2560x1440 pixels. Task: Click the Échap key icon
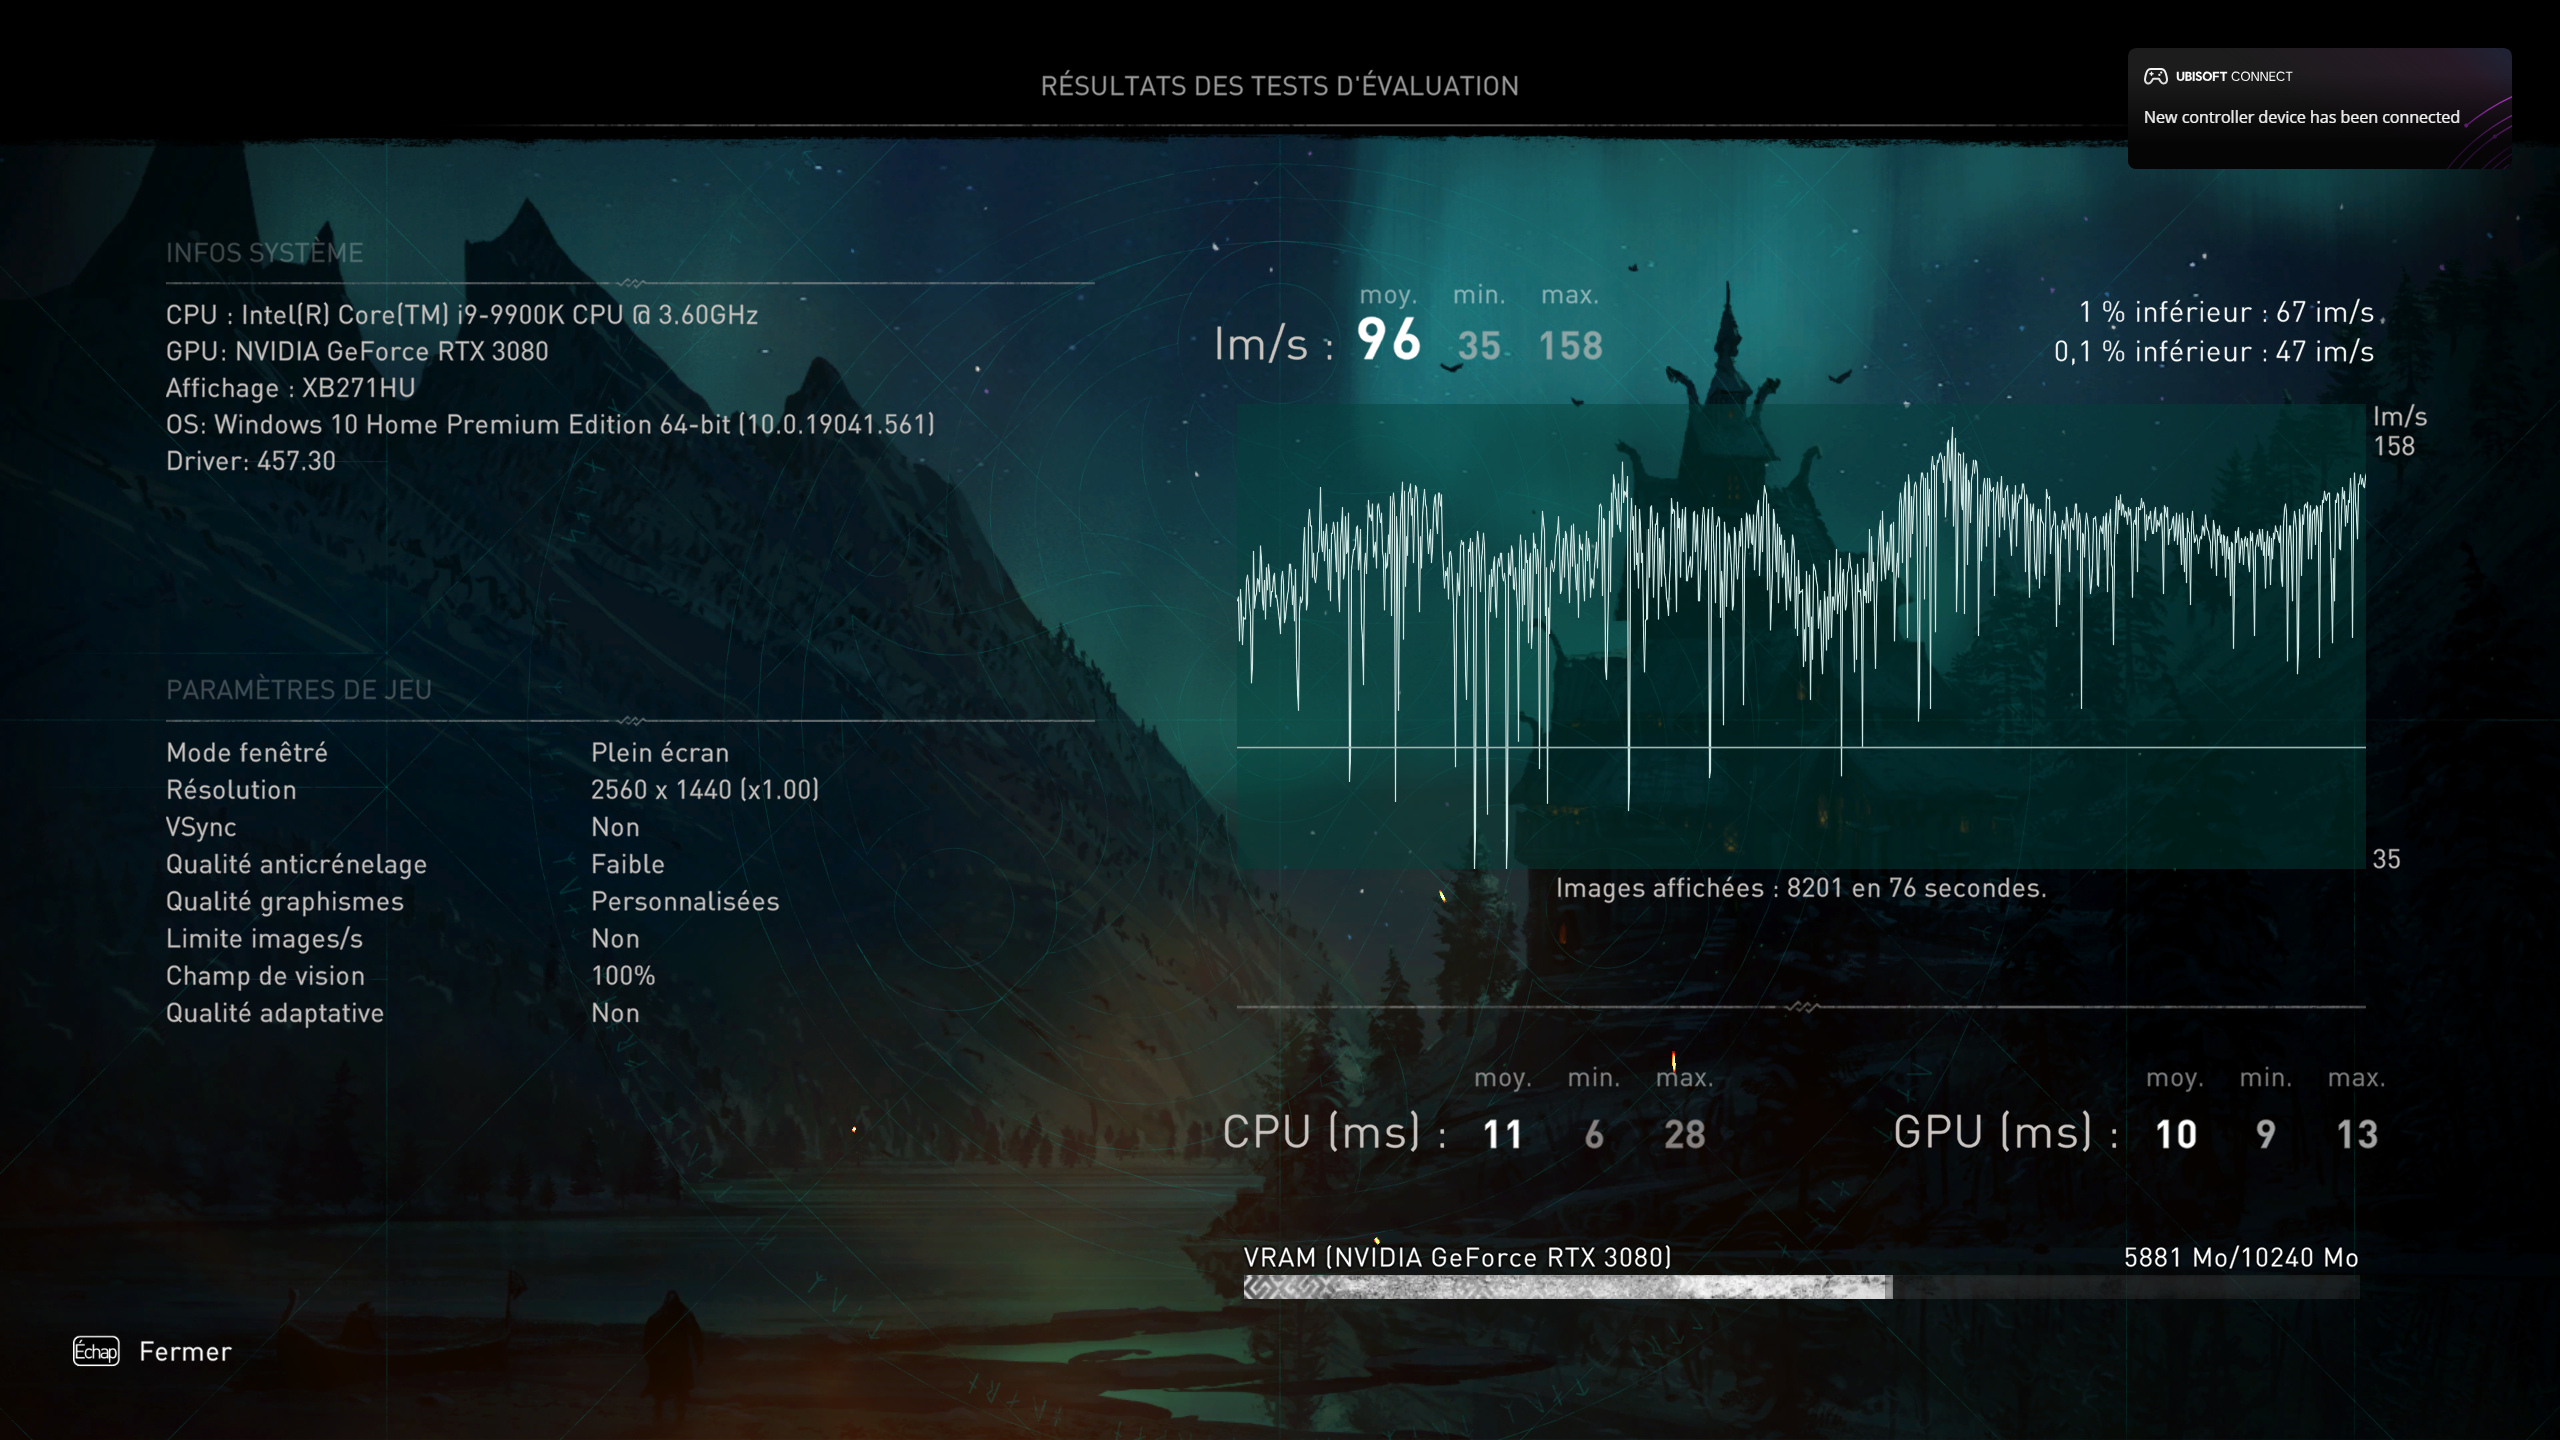[96, 1351]
